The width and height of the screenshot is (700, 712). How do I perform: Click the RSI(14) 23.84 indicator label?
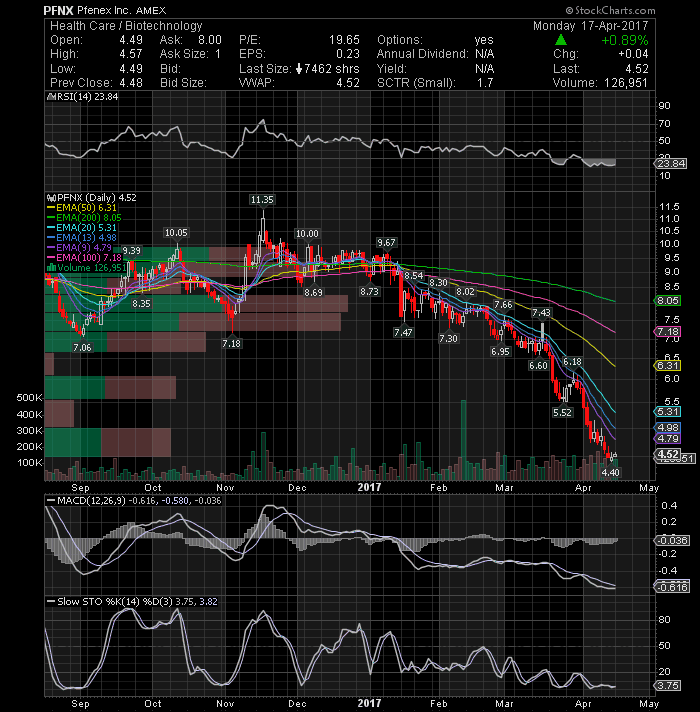[83, 97]
